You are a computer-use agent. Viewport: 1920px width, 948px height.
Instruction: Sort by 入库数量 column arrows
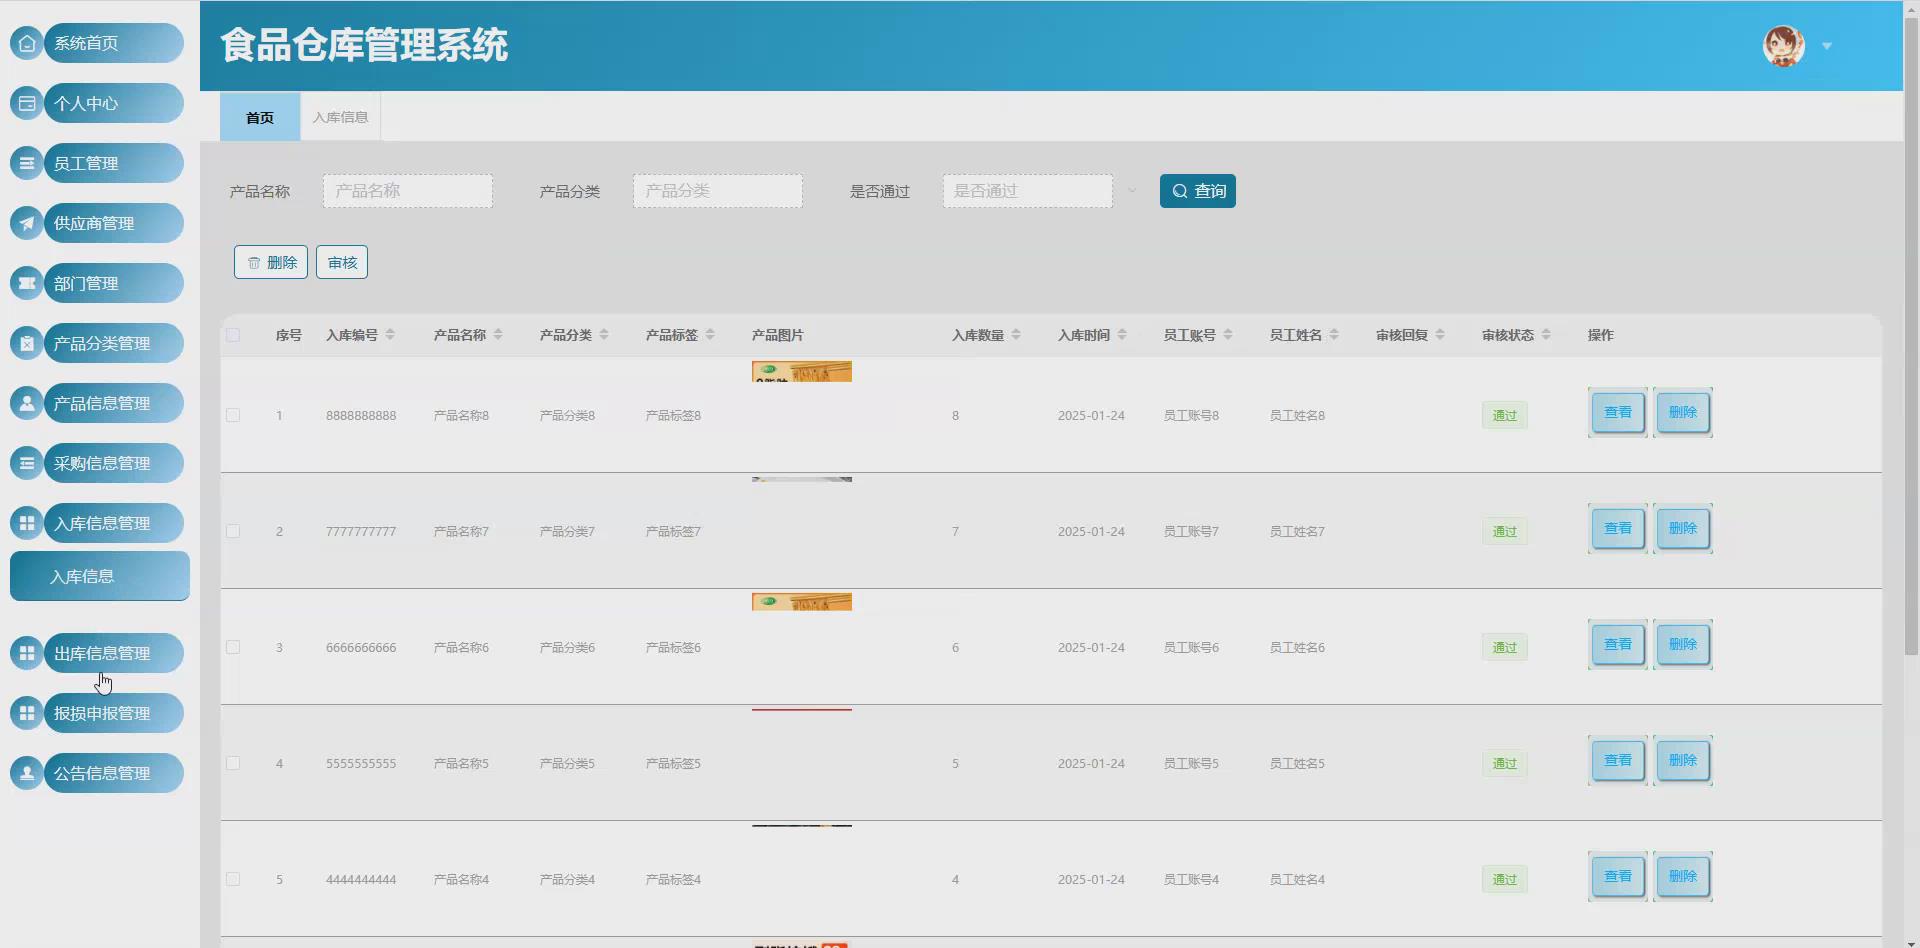click(x=1016, y=335)
